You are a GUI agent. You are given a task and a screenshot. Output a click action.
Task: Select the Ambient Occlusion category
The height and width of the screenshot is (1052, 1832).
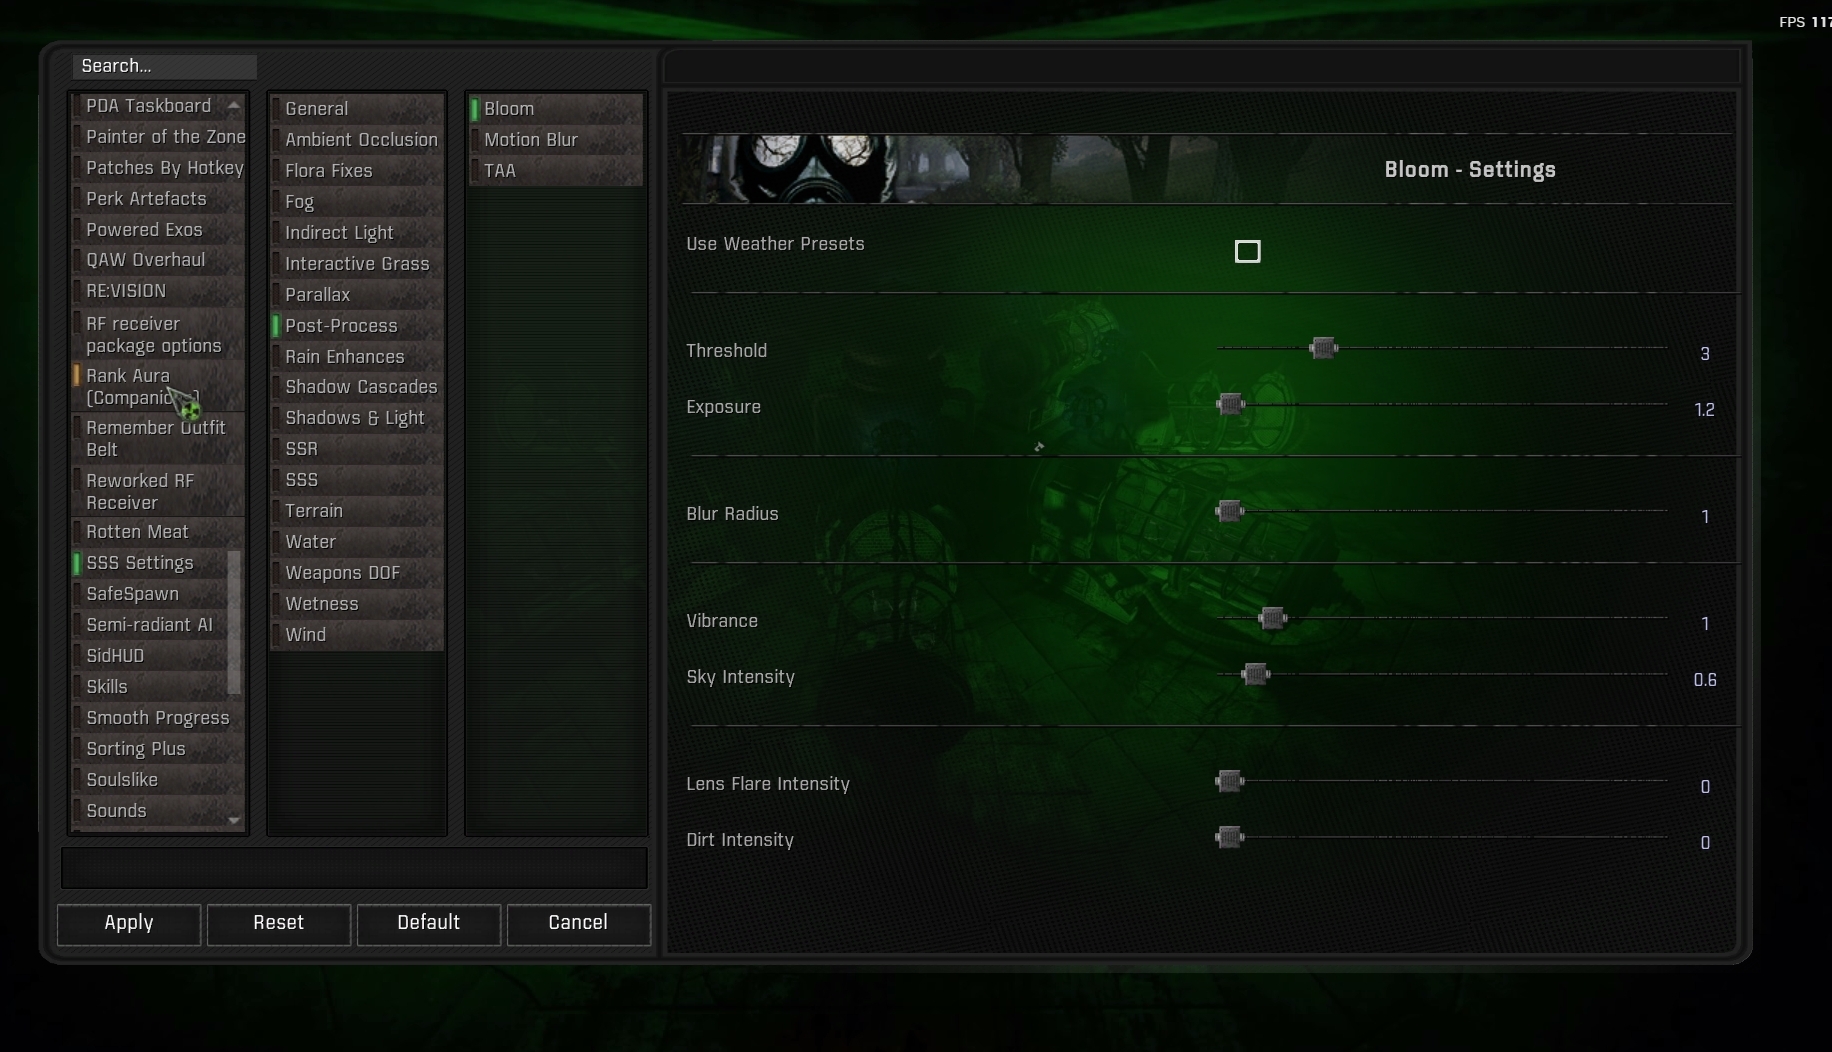(357, 140)
